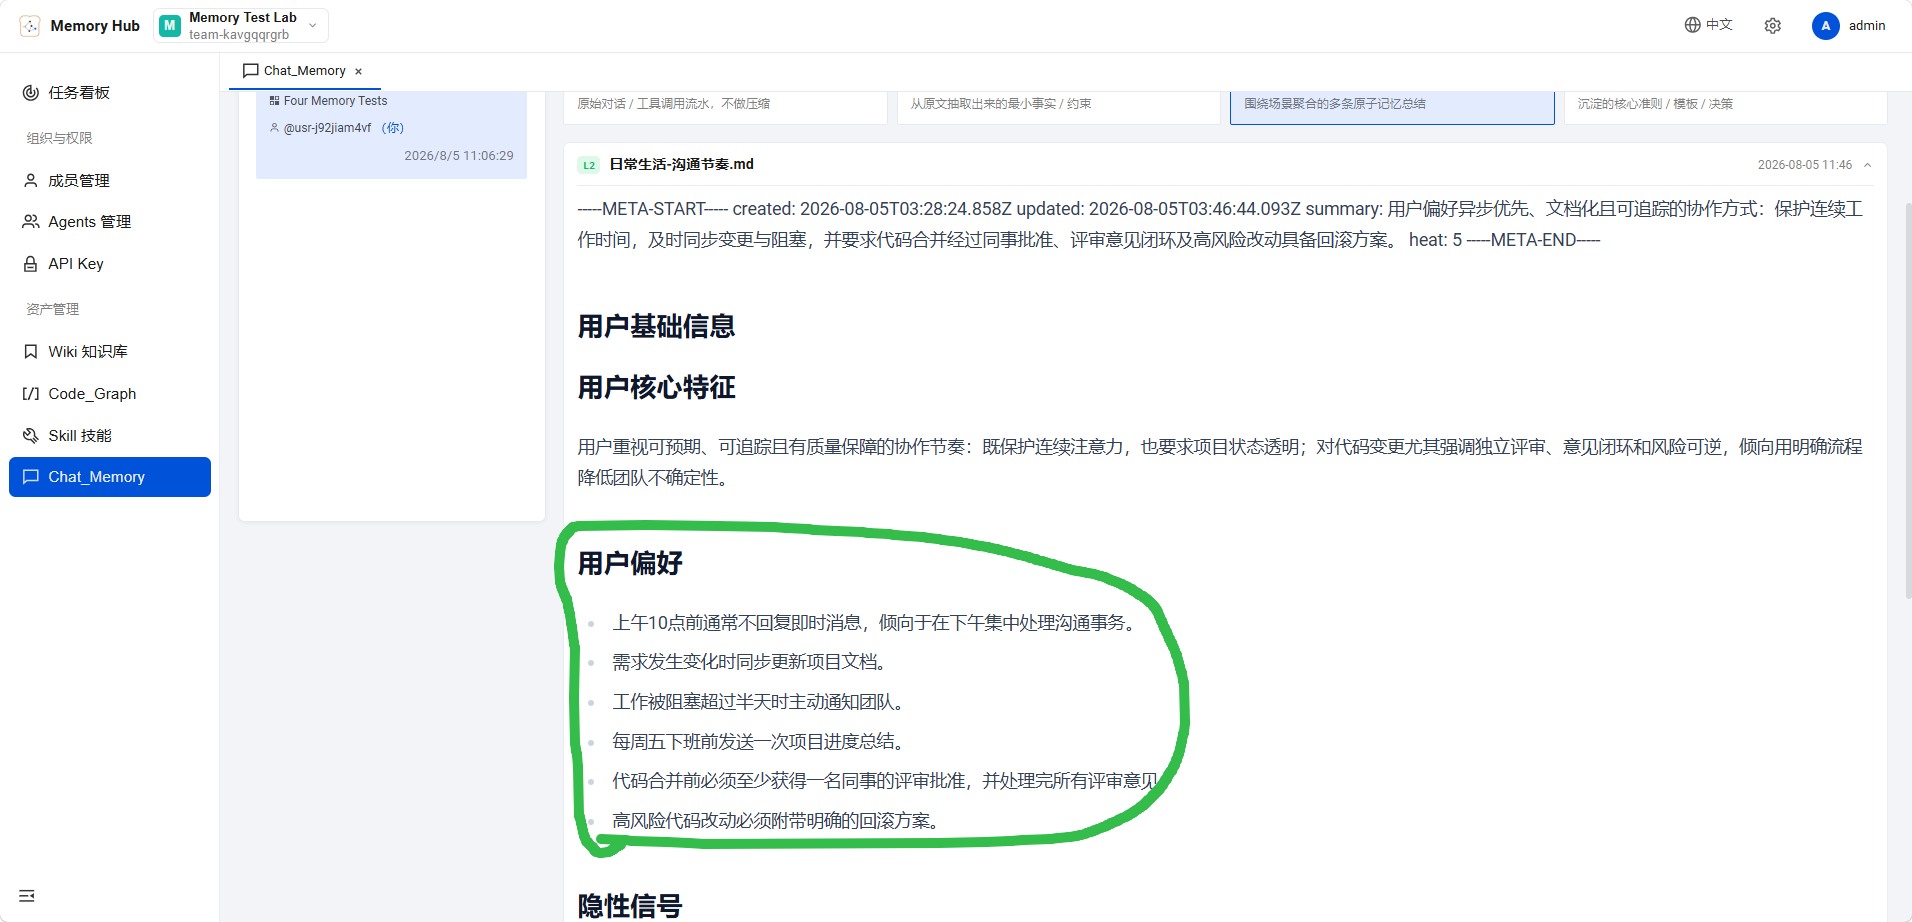Open settings with the gear icon
Viewport: 1912px width, 922px height.
tap(1773, 26)
